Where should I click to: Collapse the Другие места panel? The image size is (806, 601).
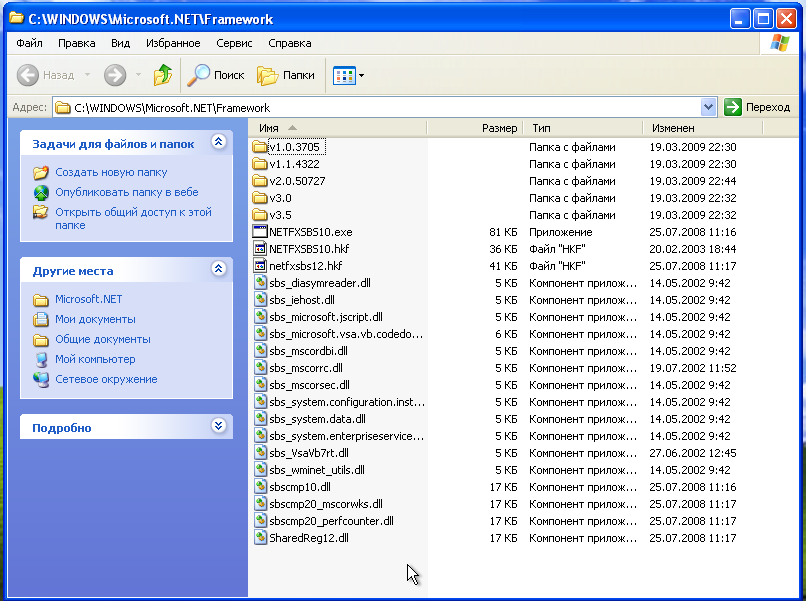point(218,270)
